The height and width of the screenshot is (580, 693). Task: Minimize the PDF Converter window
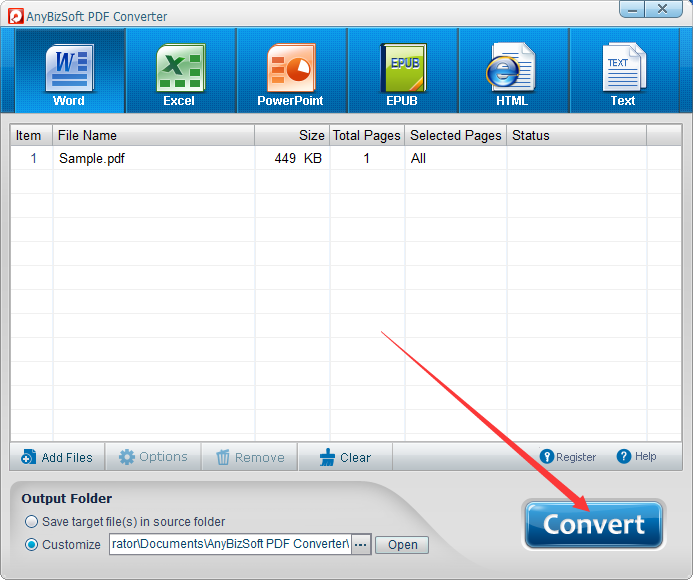(x=632, y=9)
